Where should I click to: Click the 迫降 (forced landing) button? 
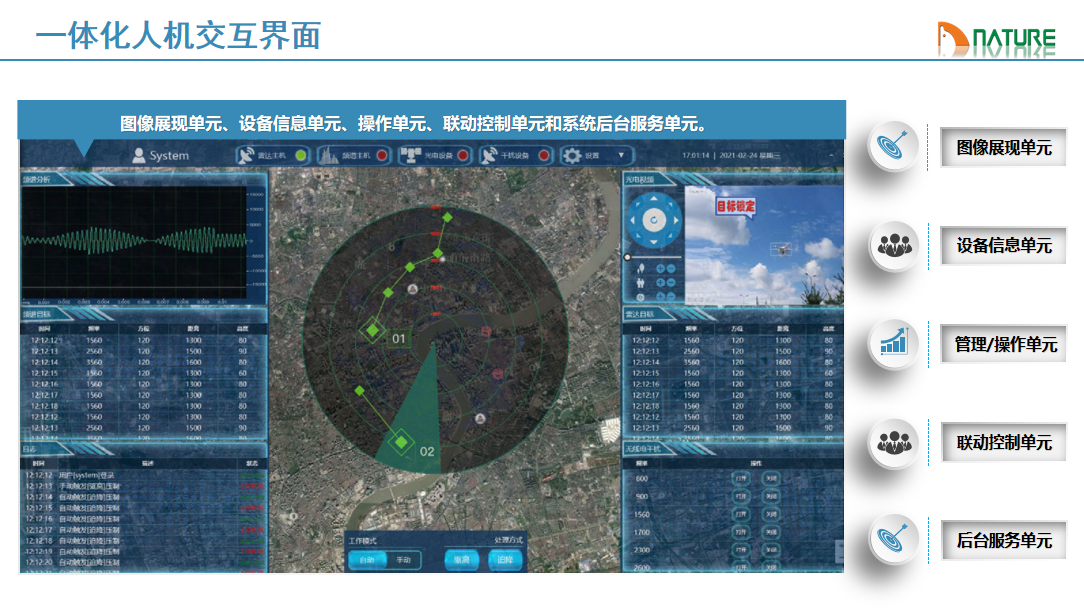point(505,560)
